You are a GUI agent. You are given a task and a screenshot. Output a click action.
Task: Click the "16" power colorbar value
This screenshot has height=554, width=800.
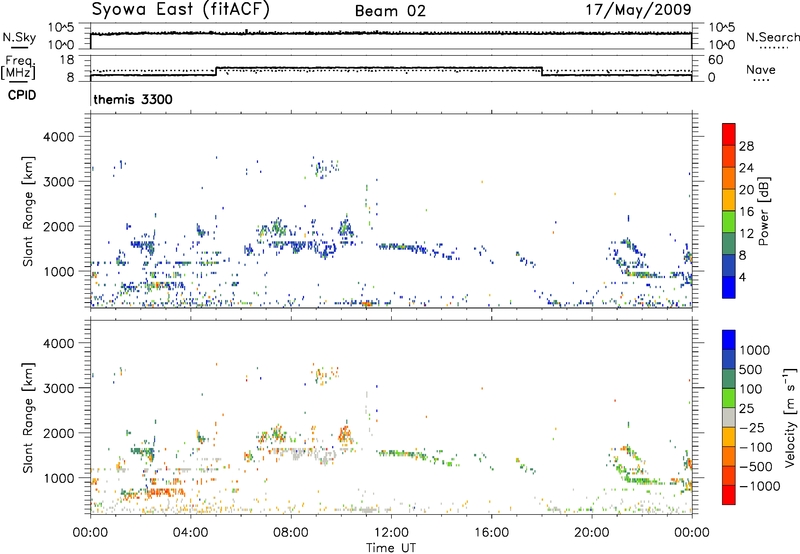(746, 212)
